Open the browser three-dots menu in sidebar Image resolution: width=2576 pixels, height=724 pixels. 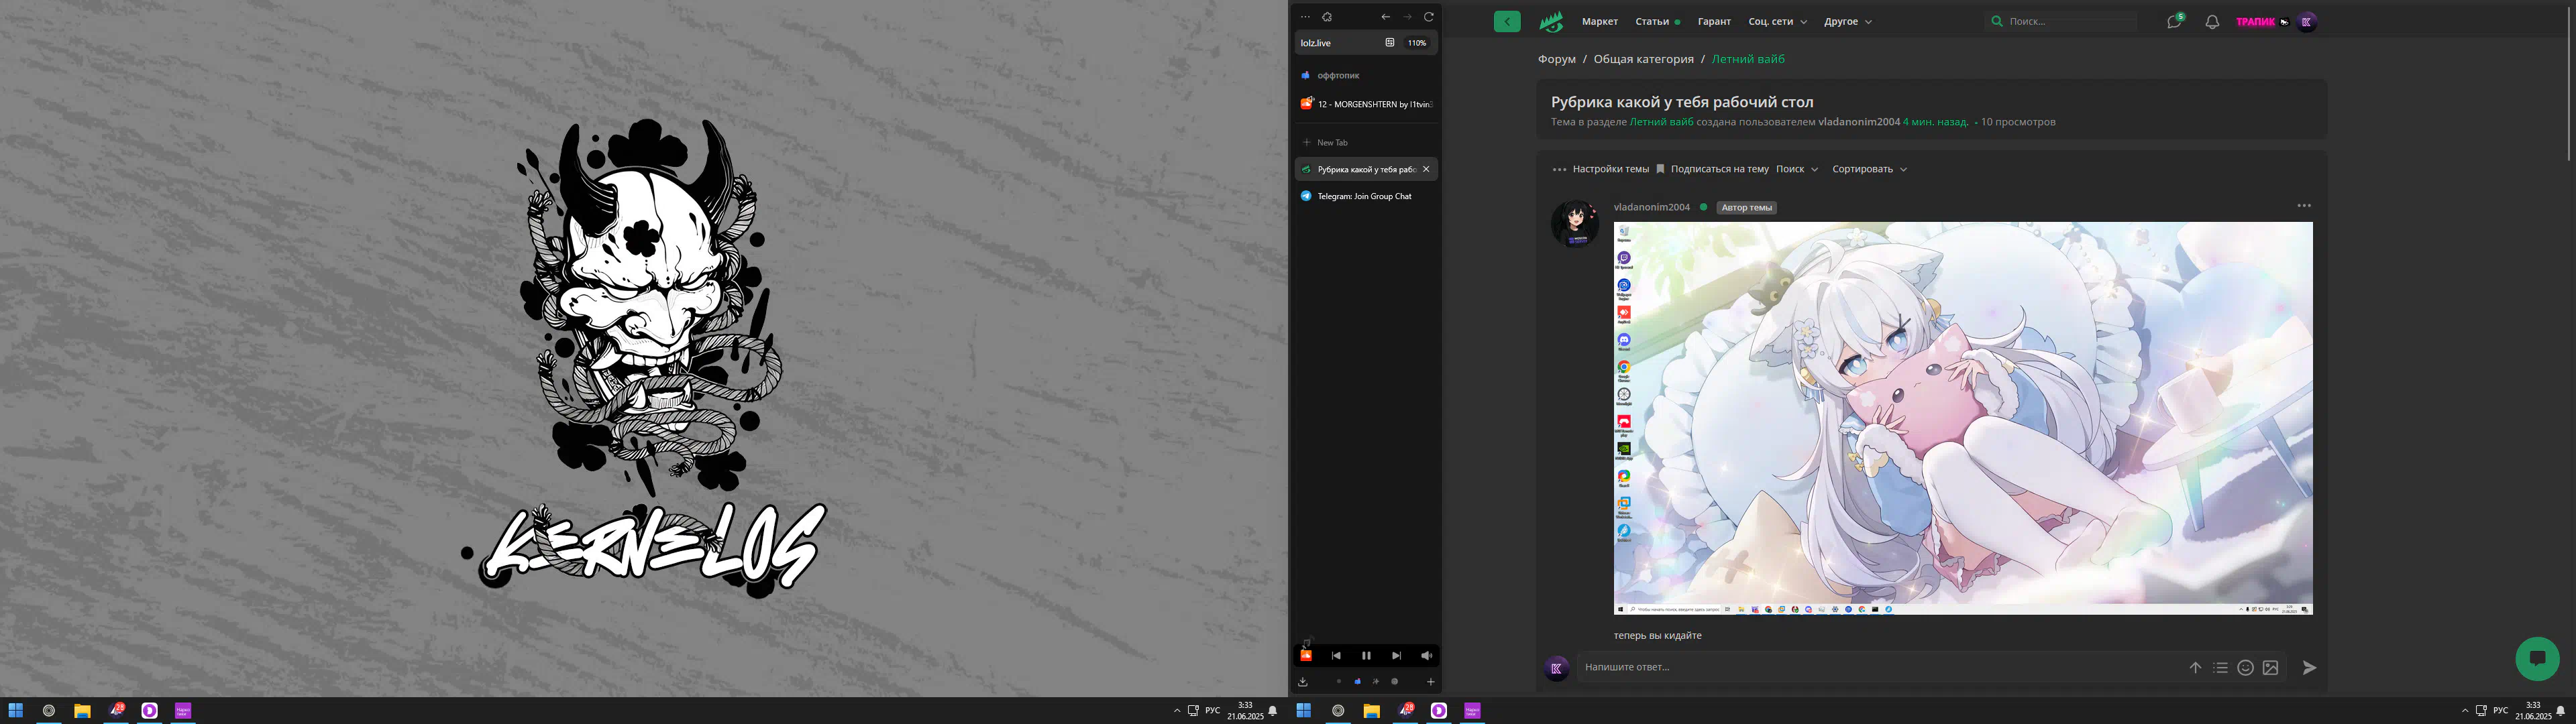[x=1305, y=17]
